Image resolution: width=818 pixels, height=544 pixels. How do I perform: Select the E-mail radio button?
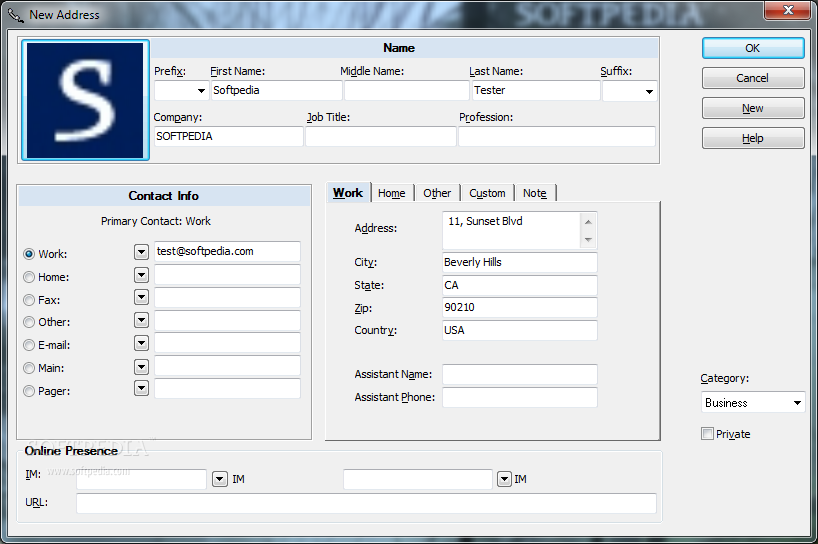click(x=29, y=345)
